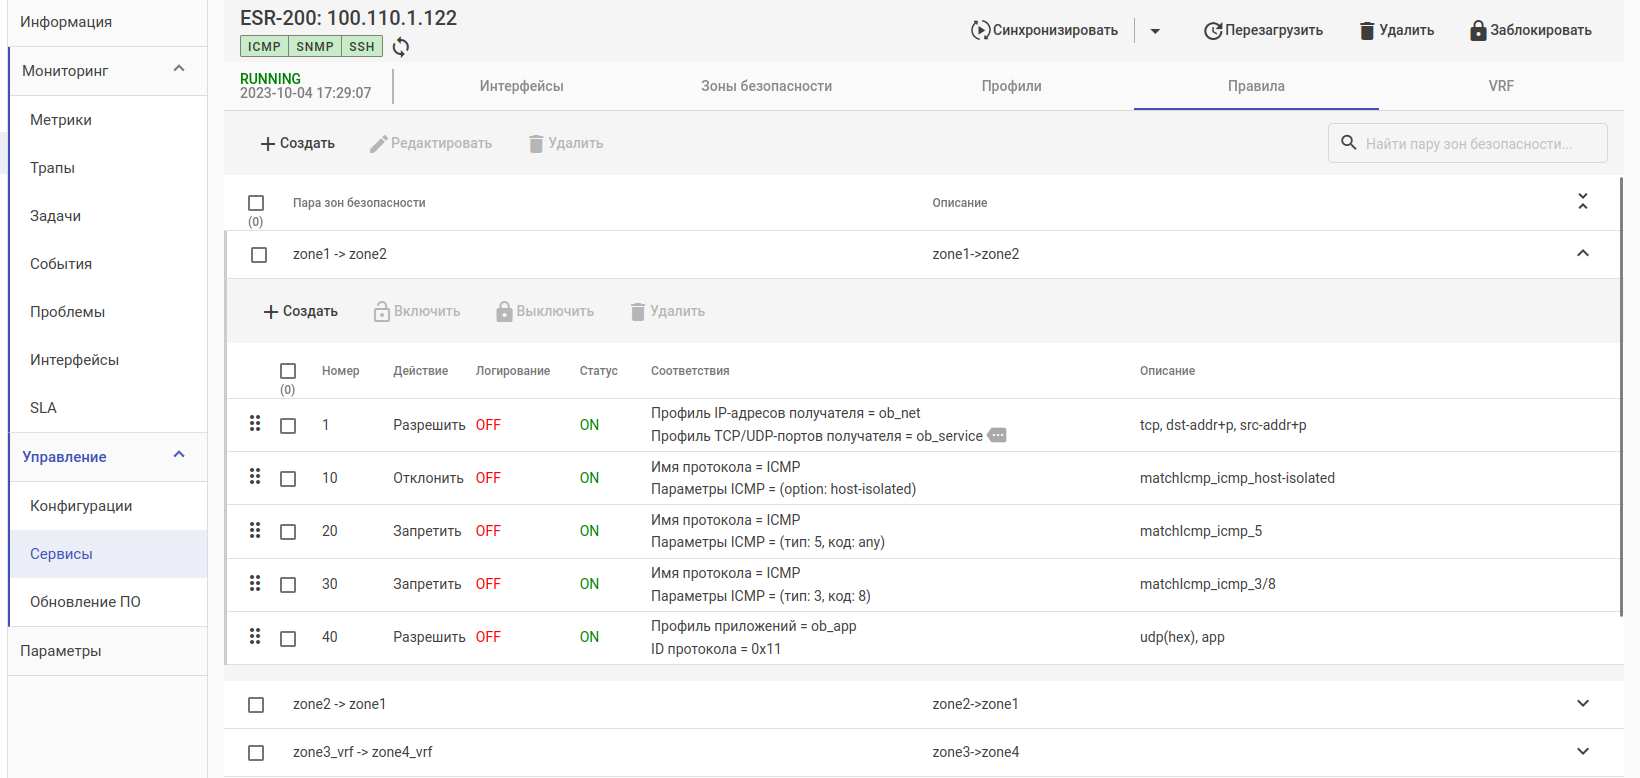Click the trash icon to delete device
Image resolution: width=1640 pixels, height=778 pixels.
tap(1366, 30)
